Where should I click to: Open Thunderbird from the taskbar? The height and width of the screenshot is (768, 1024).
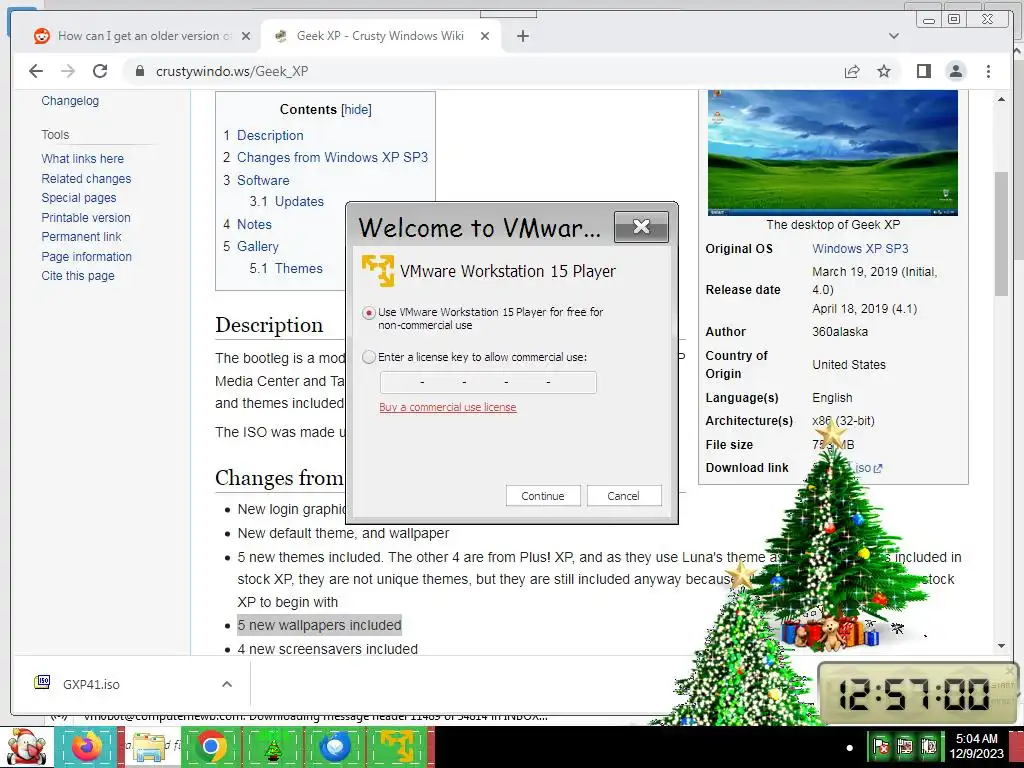pyautogui.click(x=335, y=747)
